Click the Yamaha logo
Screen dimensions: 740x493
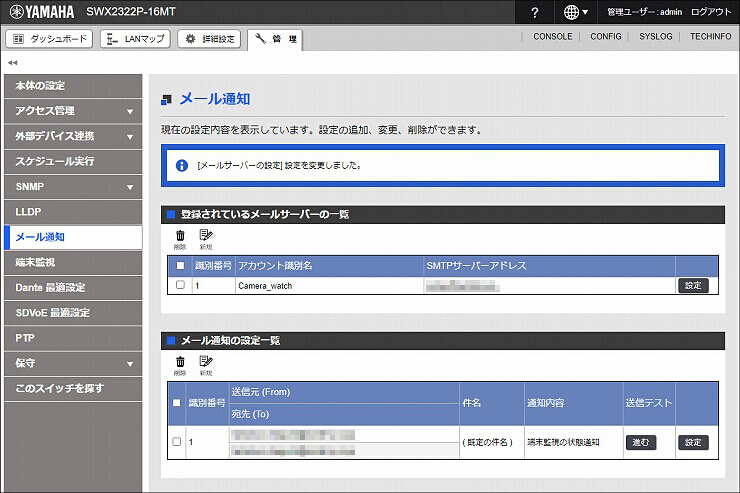click(42, 12)
